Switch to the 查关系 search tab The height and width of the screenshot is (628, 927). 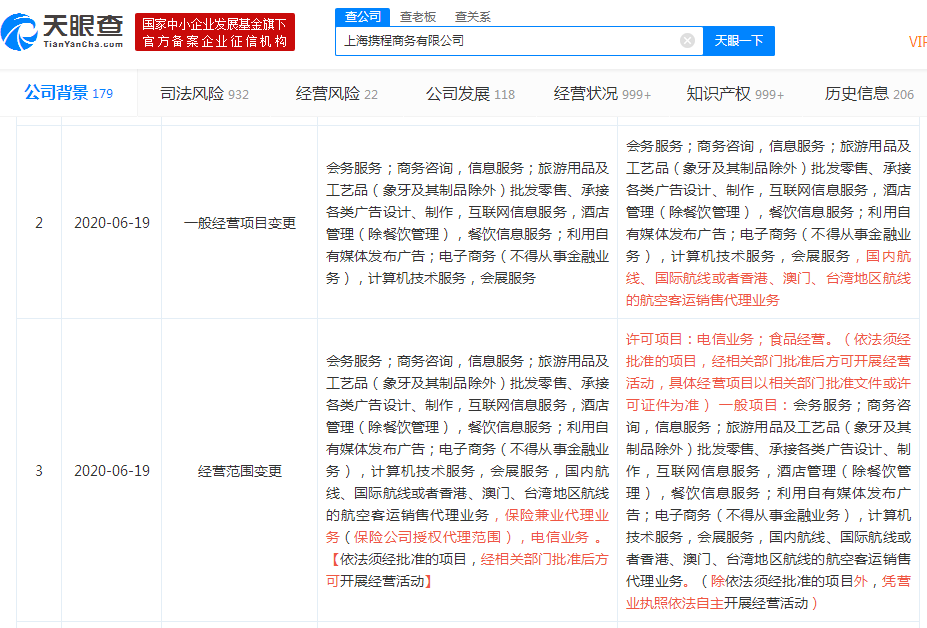(472, 16)
